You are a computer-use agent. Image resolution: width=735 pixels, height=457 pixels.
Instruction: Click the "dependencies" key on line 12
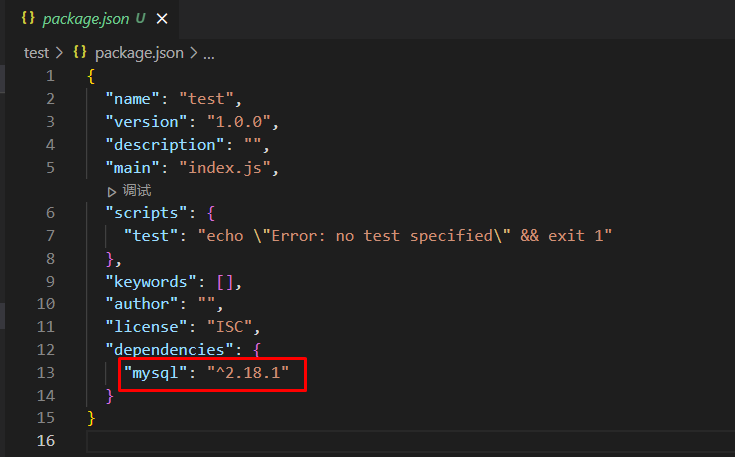pyautogui.click(x=169, y=350)
